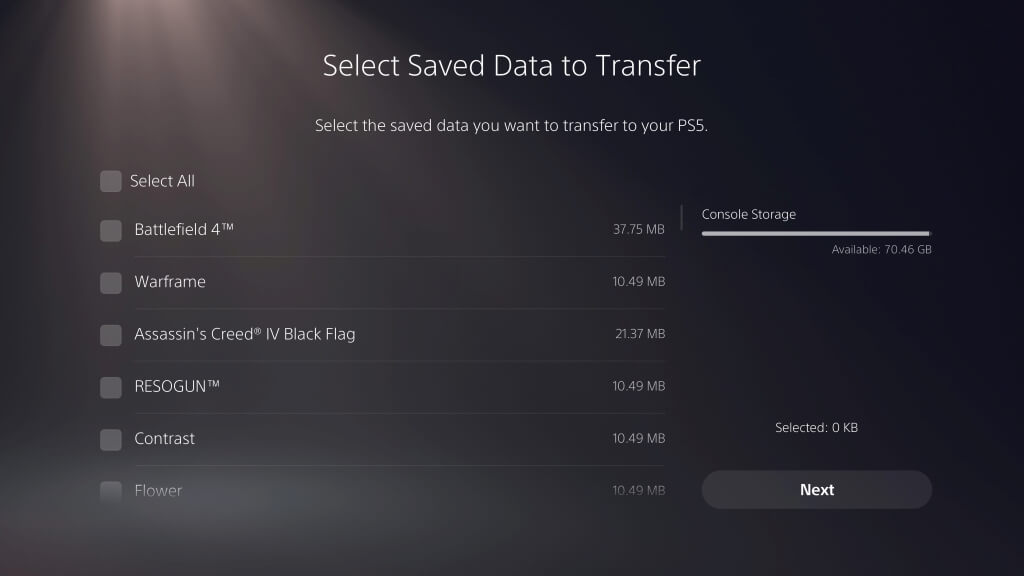Click the 37.75 MB size value
The image size is (1024, 576).
pos(638,230)
